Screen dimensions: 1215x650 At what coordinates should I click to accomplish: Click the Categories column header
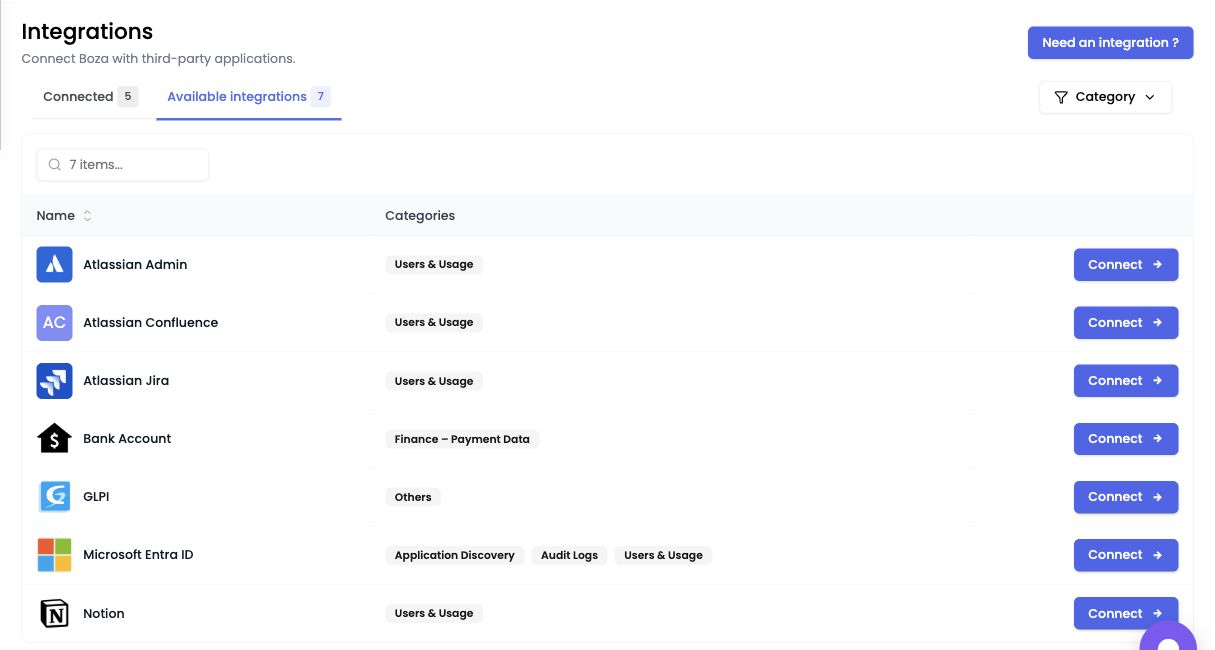click(x=420, y=216)
